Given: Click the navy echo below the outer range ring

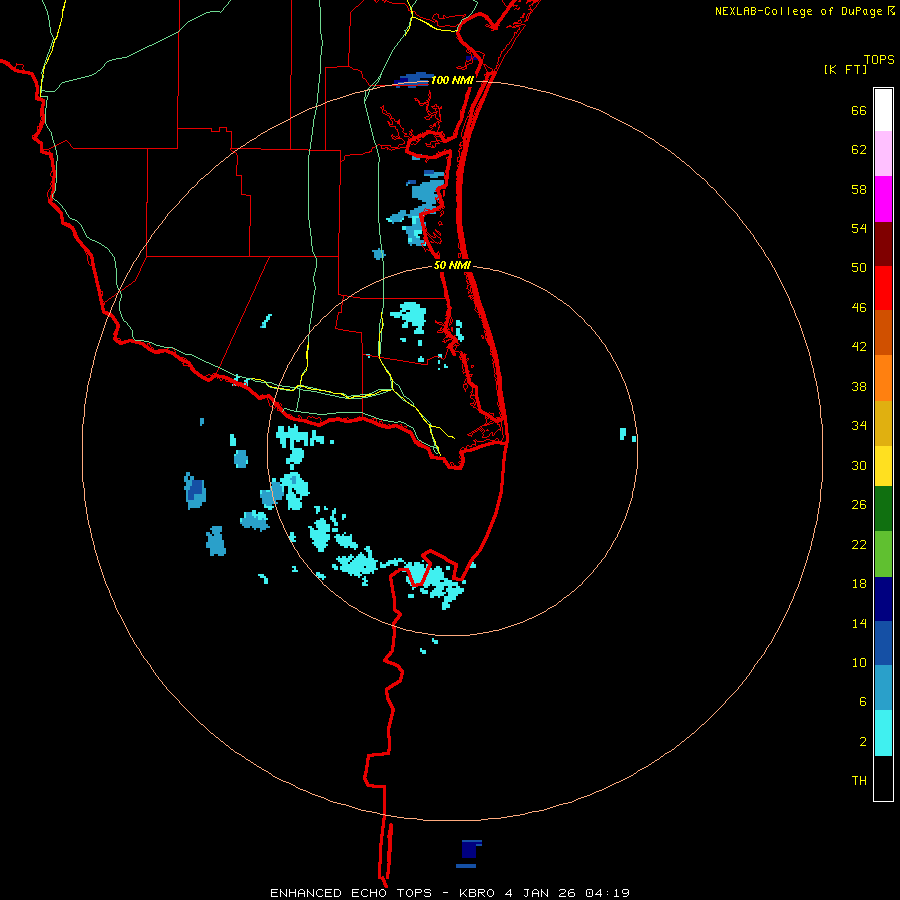Looking at the screenshot, I should click(471, 849).
